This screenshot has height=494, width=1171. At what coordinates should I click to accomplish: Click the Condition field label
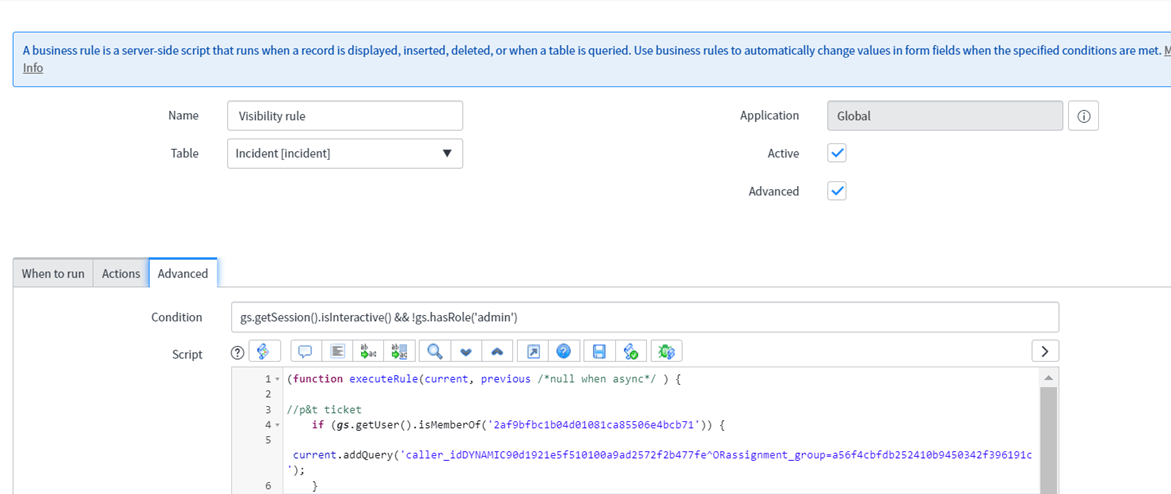[x=177, y=317]
